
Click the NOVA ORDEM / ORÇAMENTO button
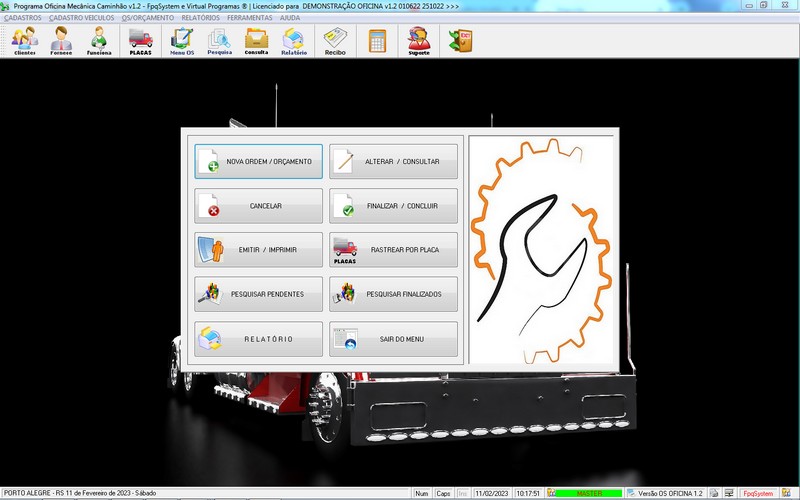[x=258, y=161]
